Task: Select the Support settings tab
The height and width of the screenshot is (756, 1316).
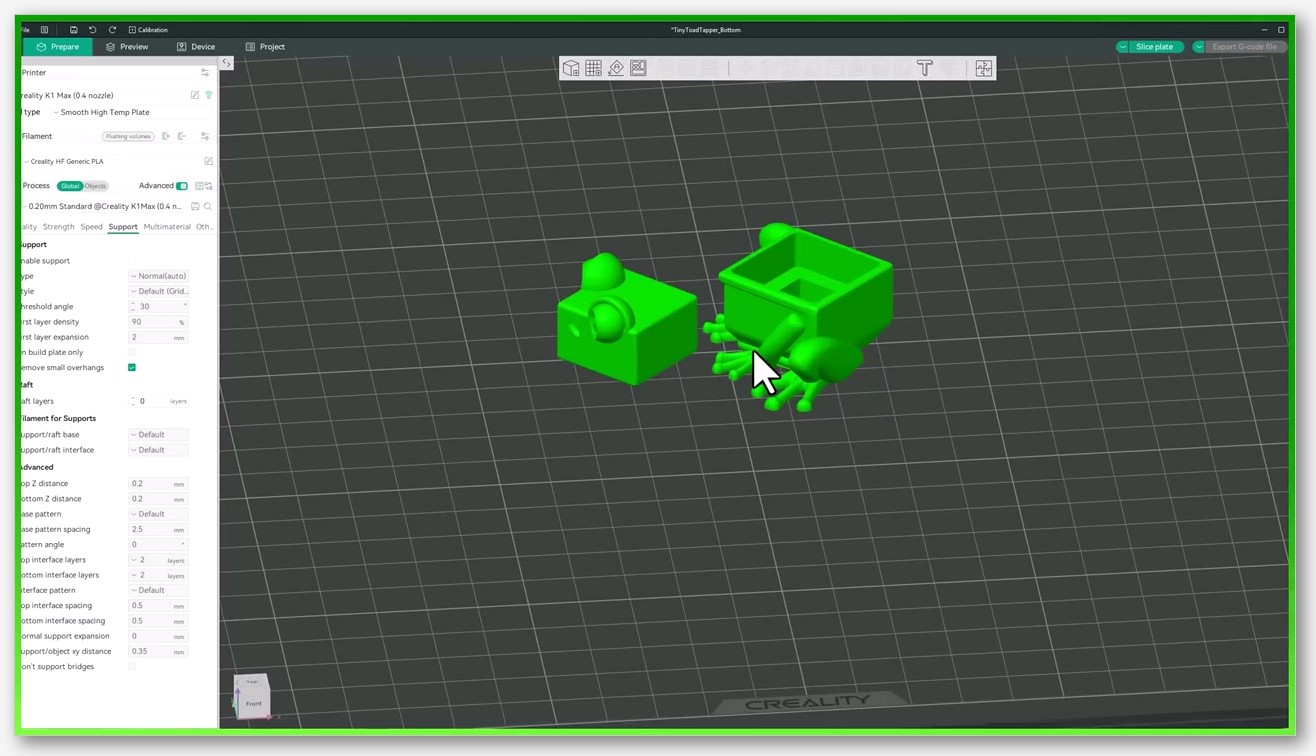Action: [123, 227]
